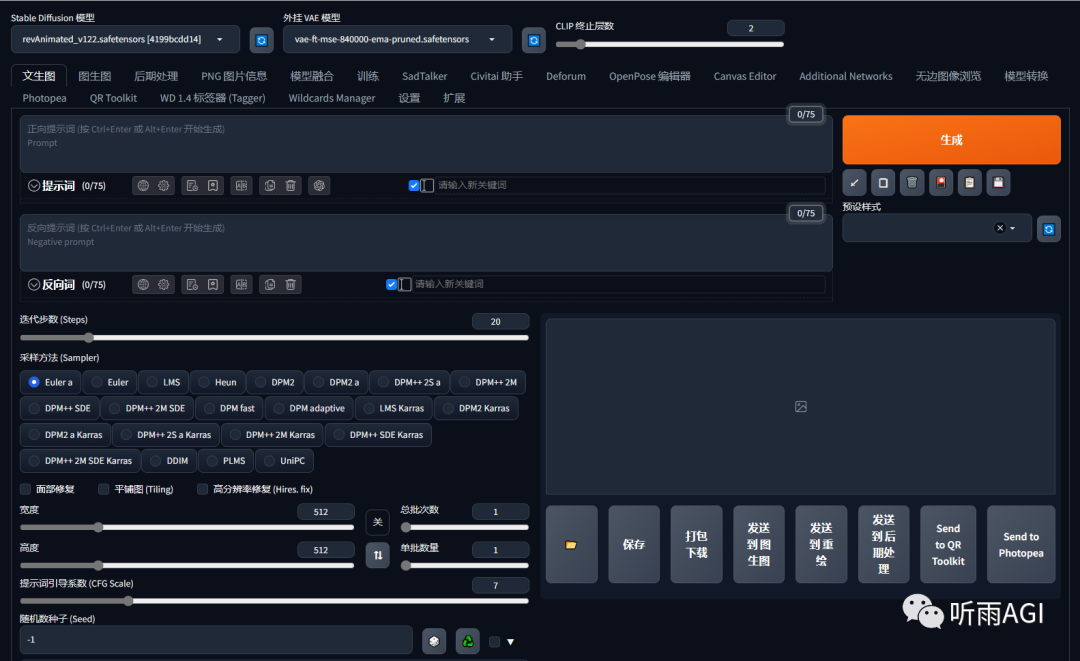
Task: Refresh the 预设样式 preset styles list
Action: coord(1048,229)
